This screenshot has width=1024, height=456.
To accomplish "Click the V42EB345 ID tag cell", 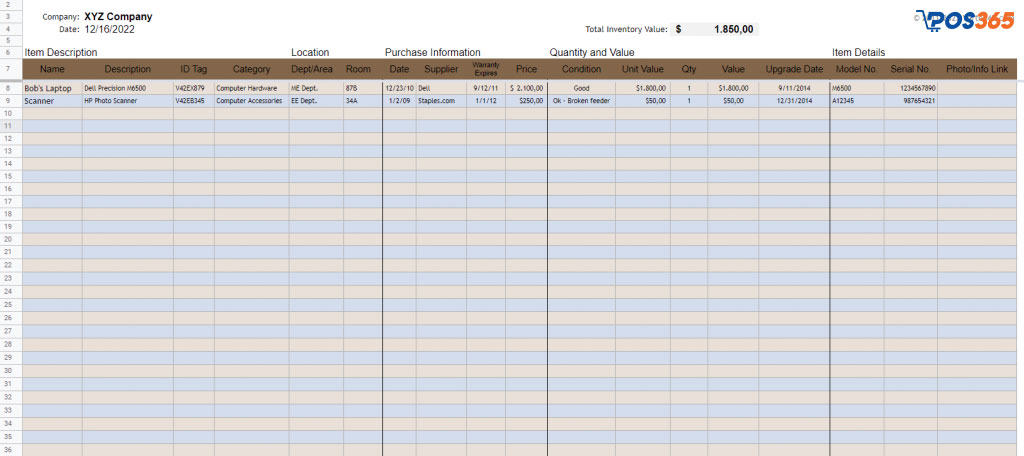I will point(190,101).
